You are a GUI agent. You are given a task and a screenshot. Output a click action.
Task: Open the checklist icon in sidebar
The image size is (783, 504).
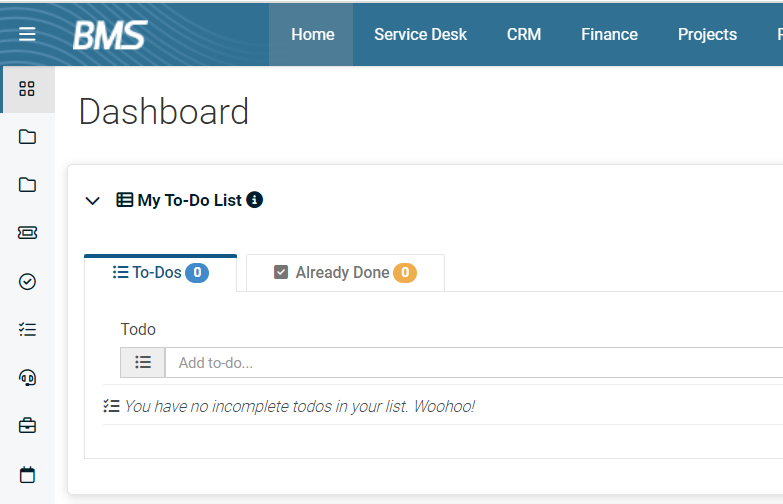(27, 330)
